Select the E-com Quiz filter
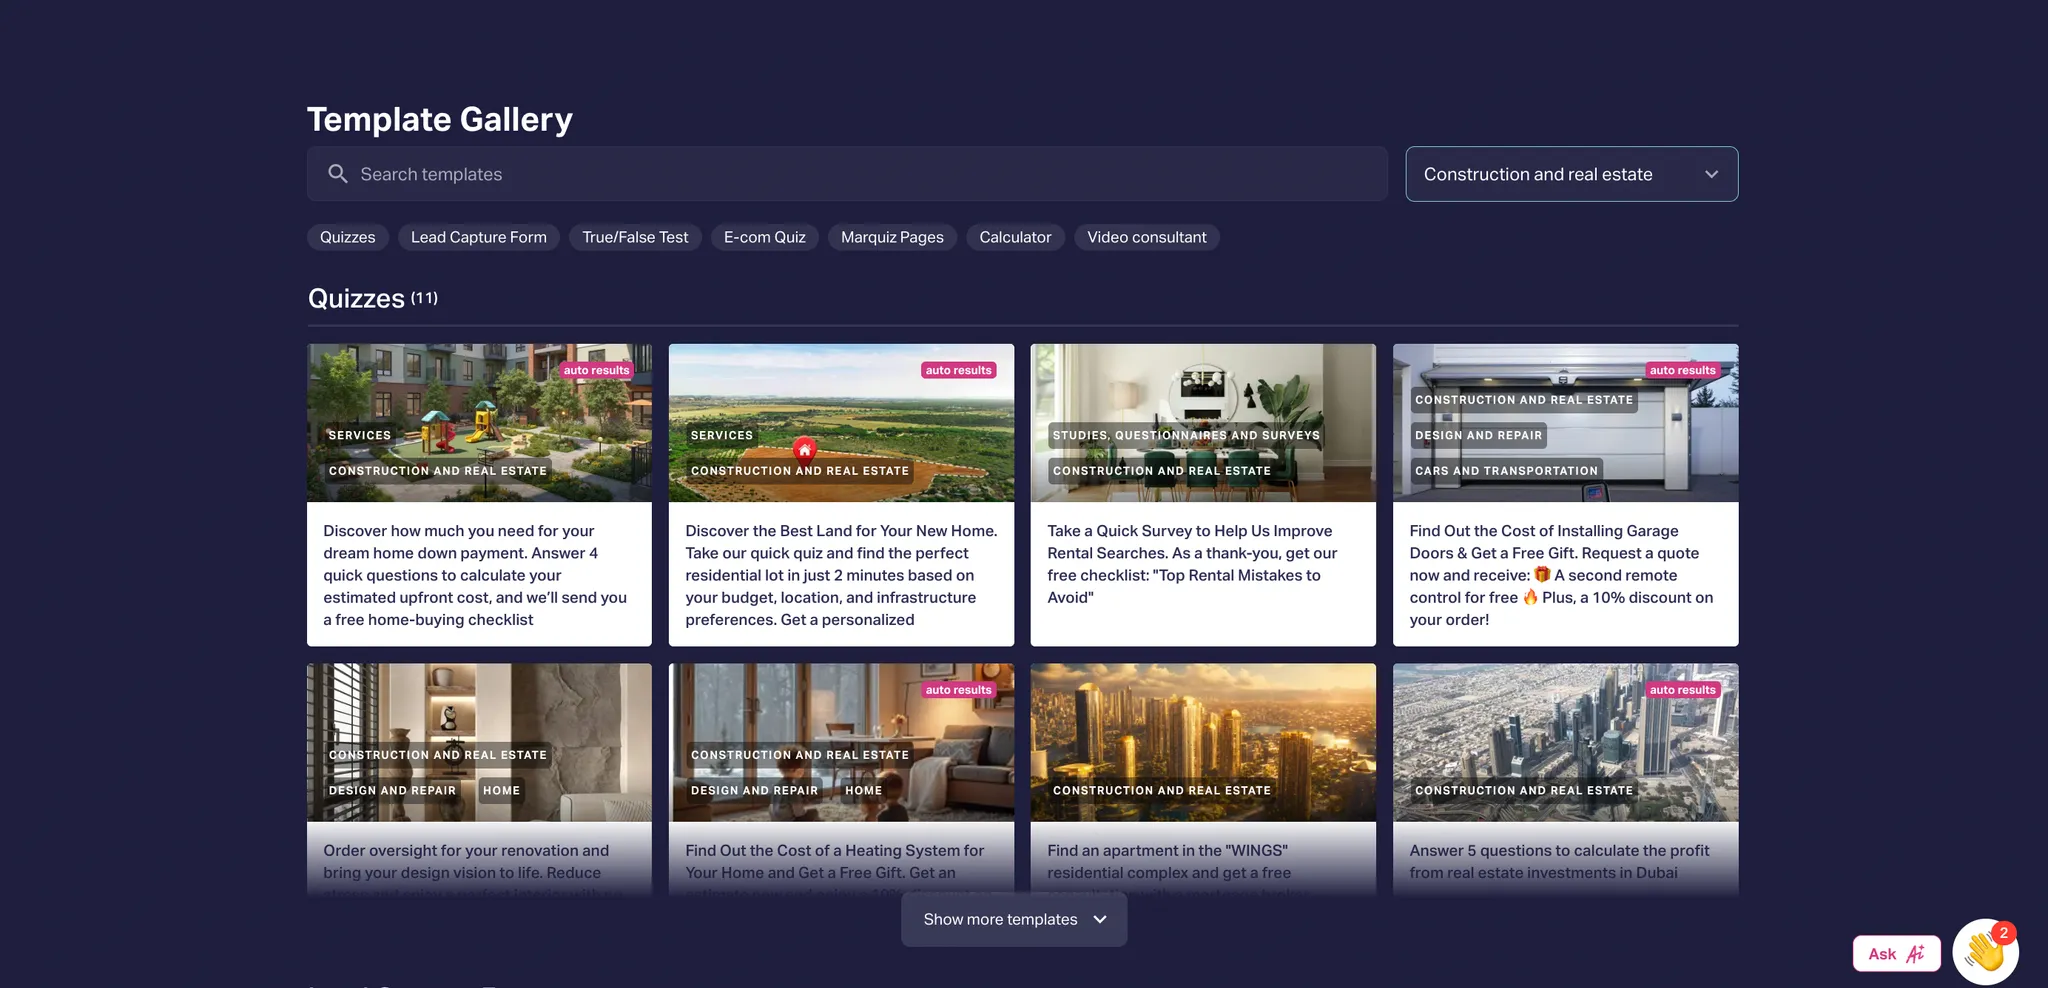This screenshot has width=2048, height=988. tap(764, 237)
